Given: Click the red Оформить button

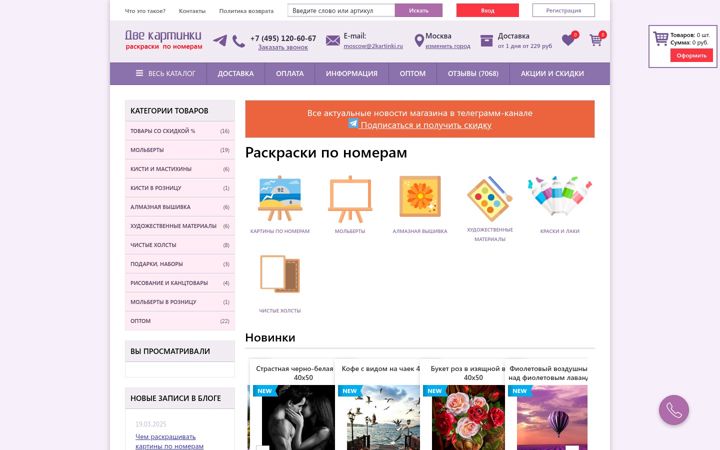Looking at the screenshot, I should pos(692,56).
